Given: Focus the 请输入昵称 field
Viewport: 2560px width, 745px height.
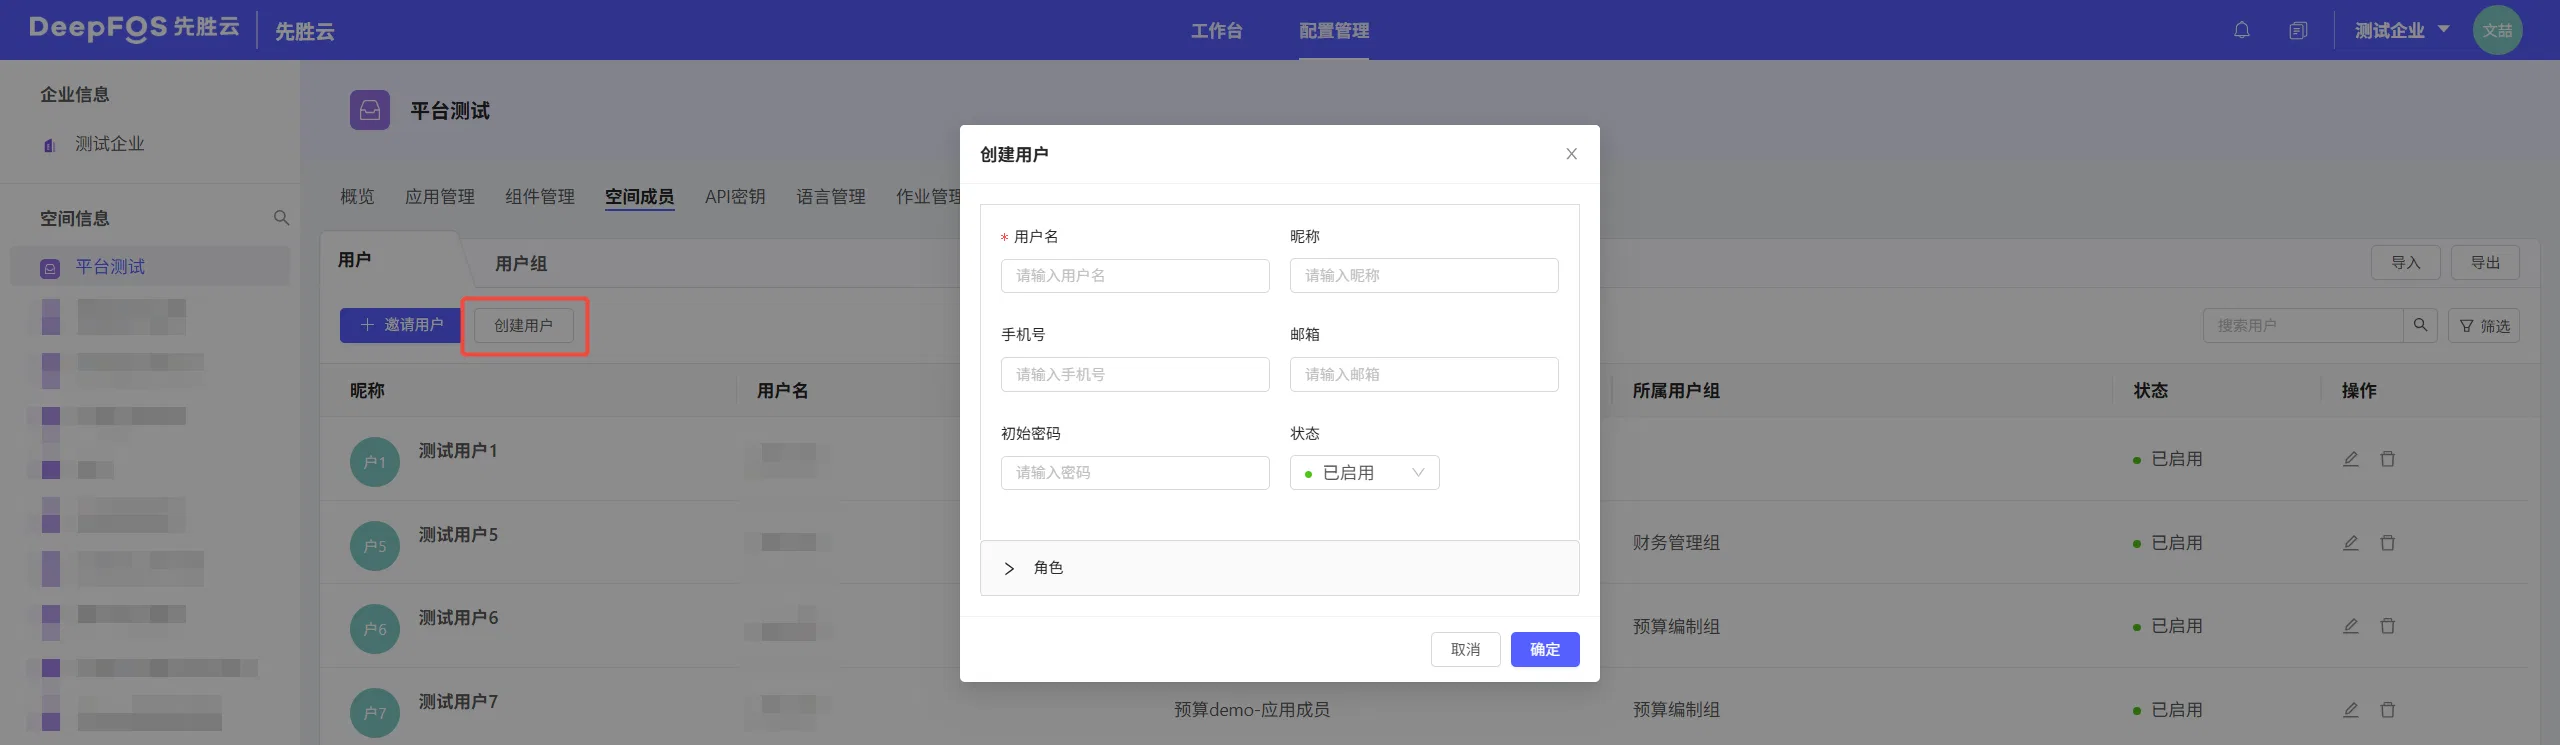Looking at the screenshot, I should coord(1424,276).
